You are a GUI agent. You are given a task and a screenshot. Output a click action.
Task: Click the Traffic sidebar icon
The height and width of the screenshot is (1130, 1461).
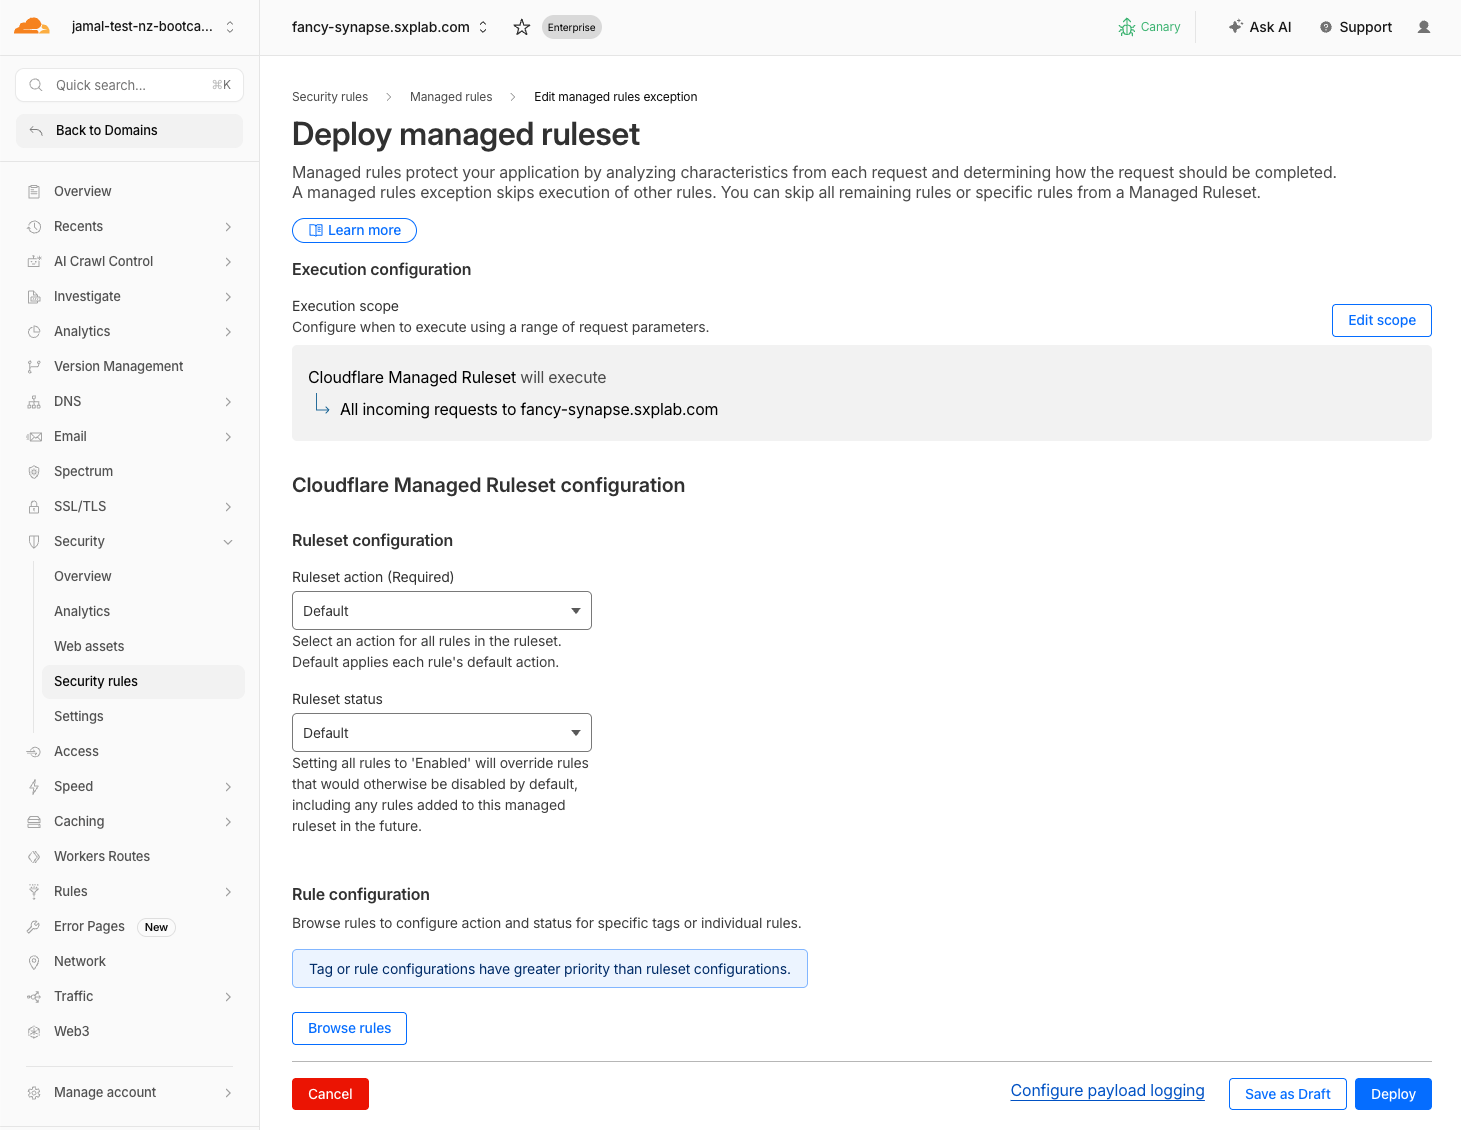tap(34, 996)
